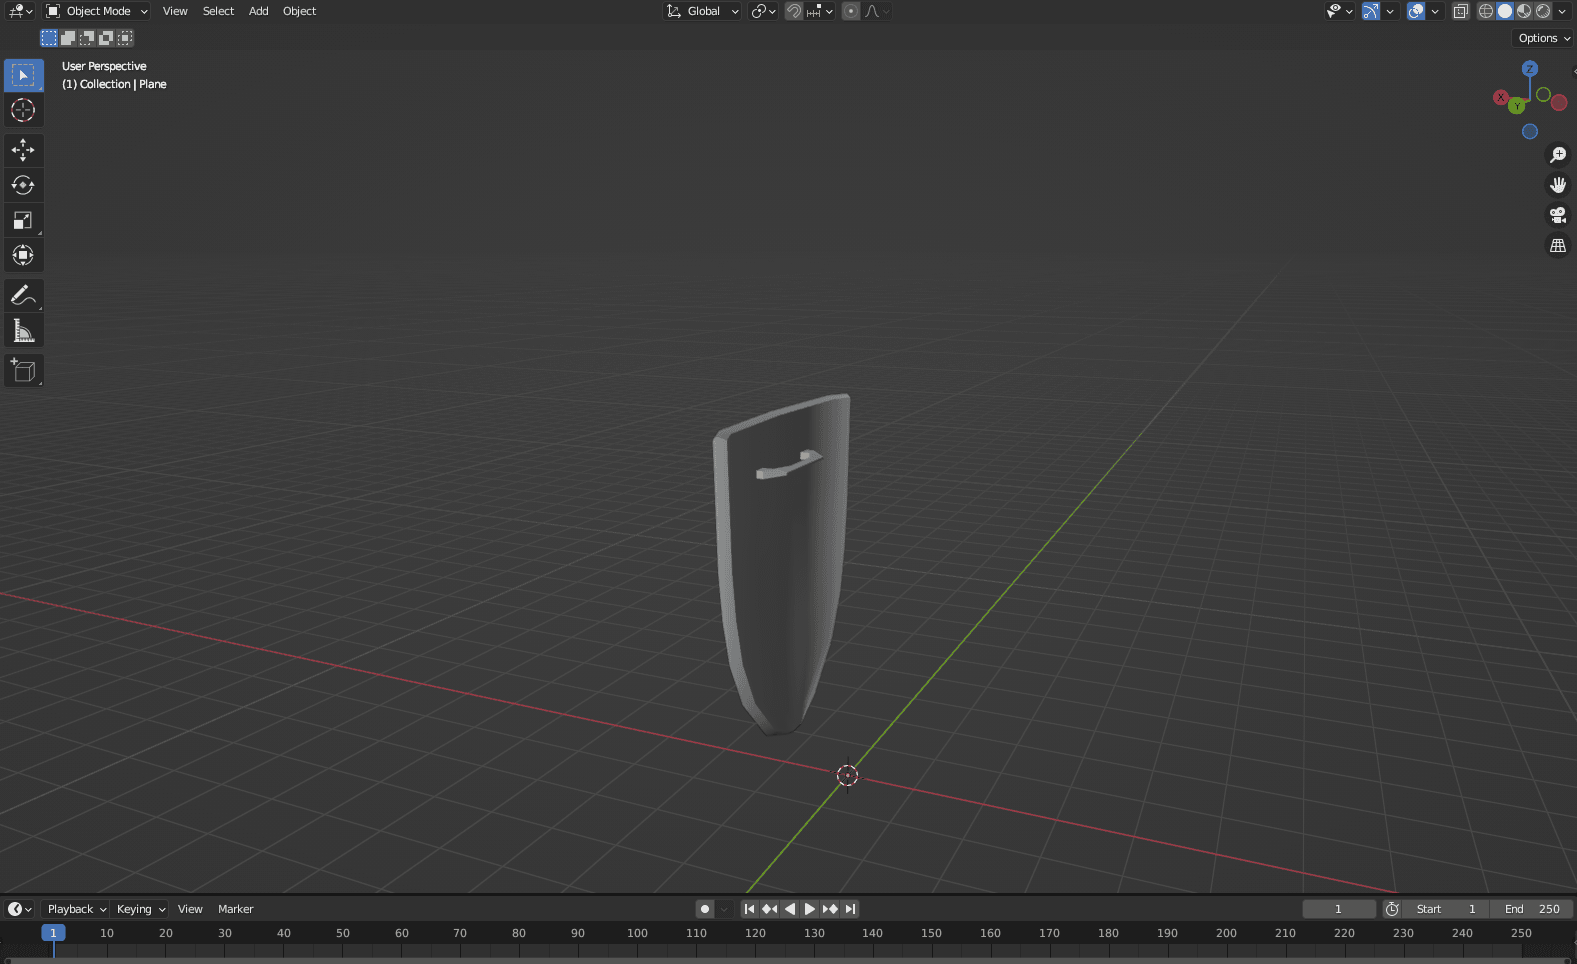Switch perspective/orthographic grid icon

coord(1558,245)
